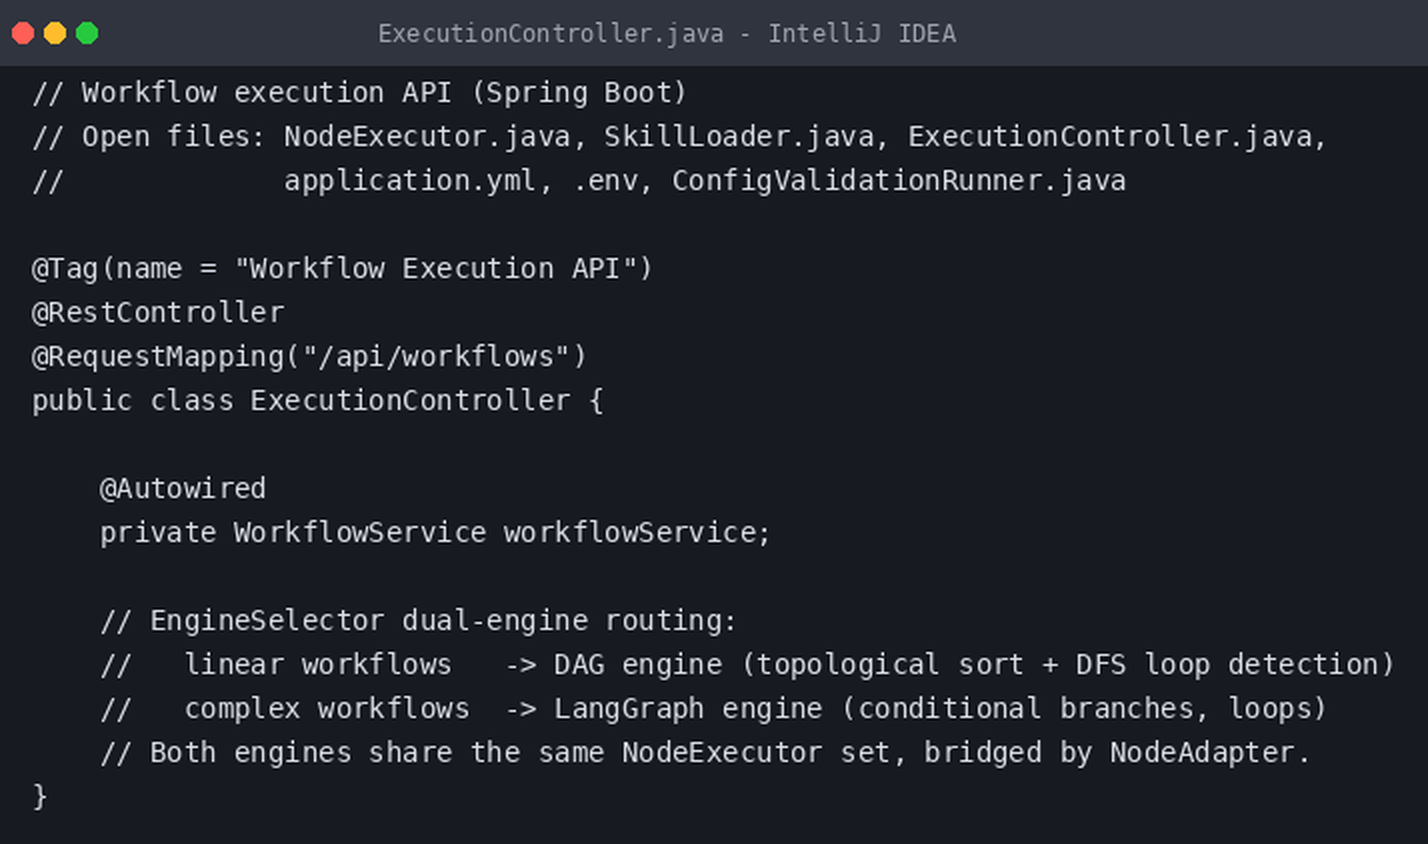Close the IntelliJ window with red button
1428x844 pixels.
point(23,33)
